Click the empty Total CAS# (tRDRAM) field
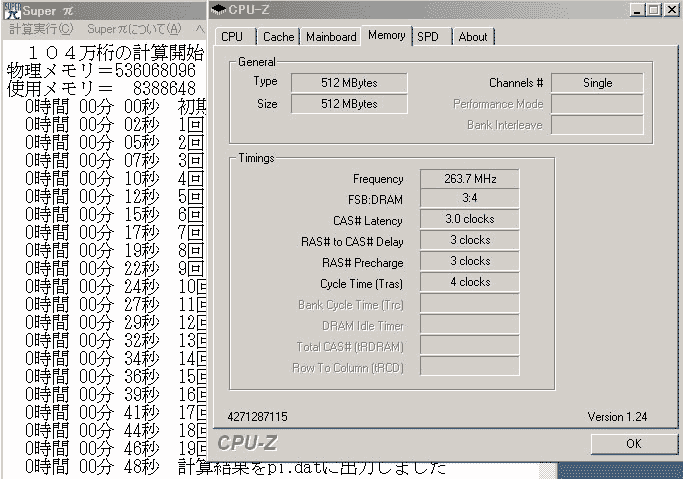 pyautogui.click(x=470, y=345)
